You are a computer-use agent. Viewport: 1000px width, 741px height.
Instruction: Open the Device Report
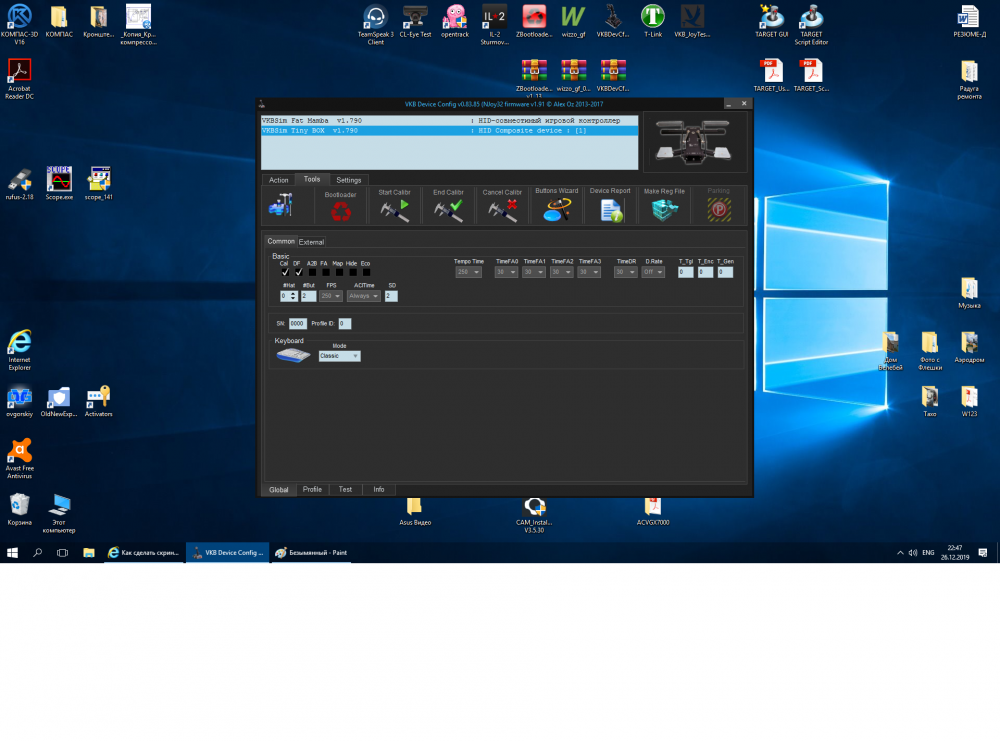tap(610, 210)
